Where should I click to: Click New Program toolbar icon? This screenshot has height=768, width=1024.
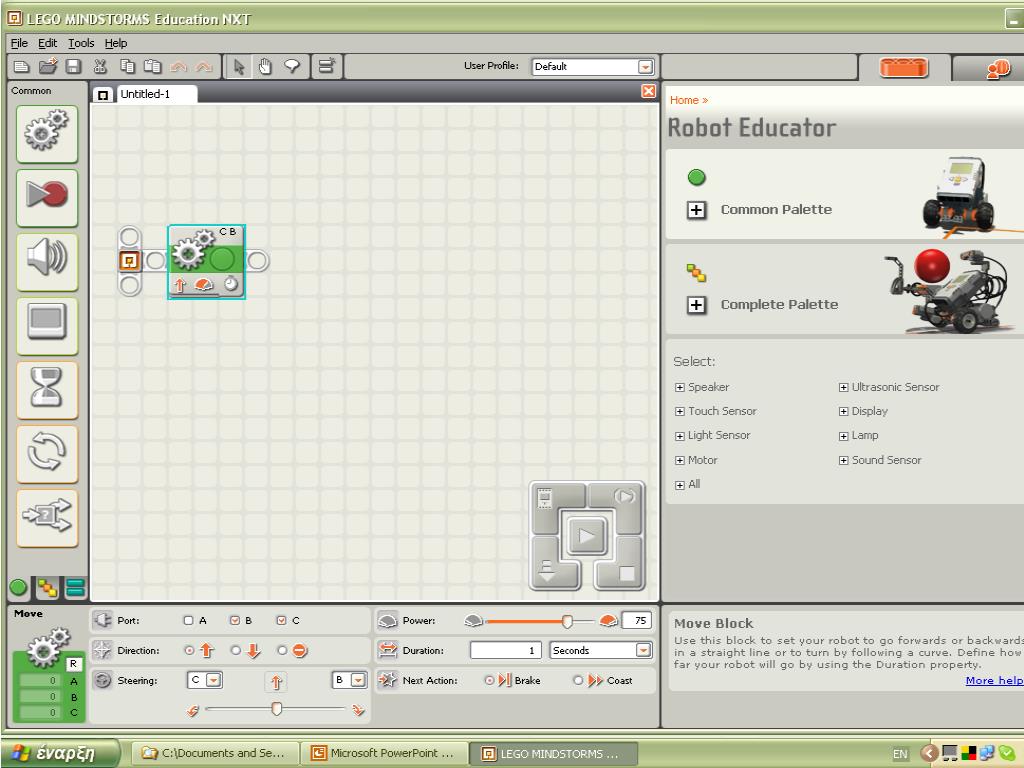[x=22, y=67]
